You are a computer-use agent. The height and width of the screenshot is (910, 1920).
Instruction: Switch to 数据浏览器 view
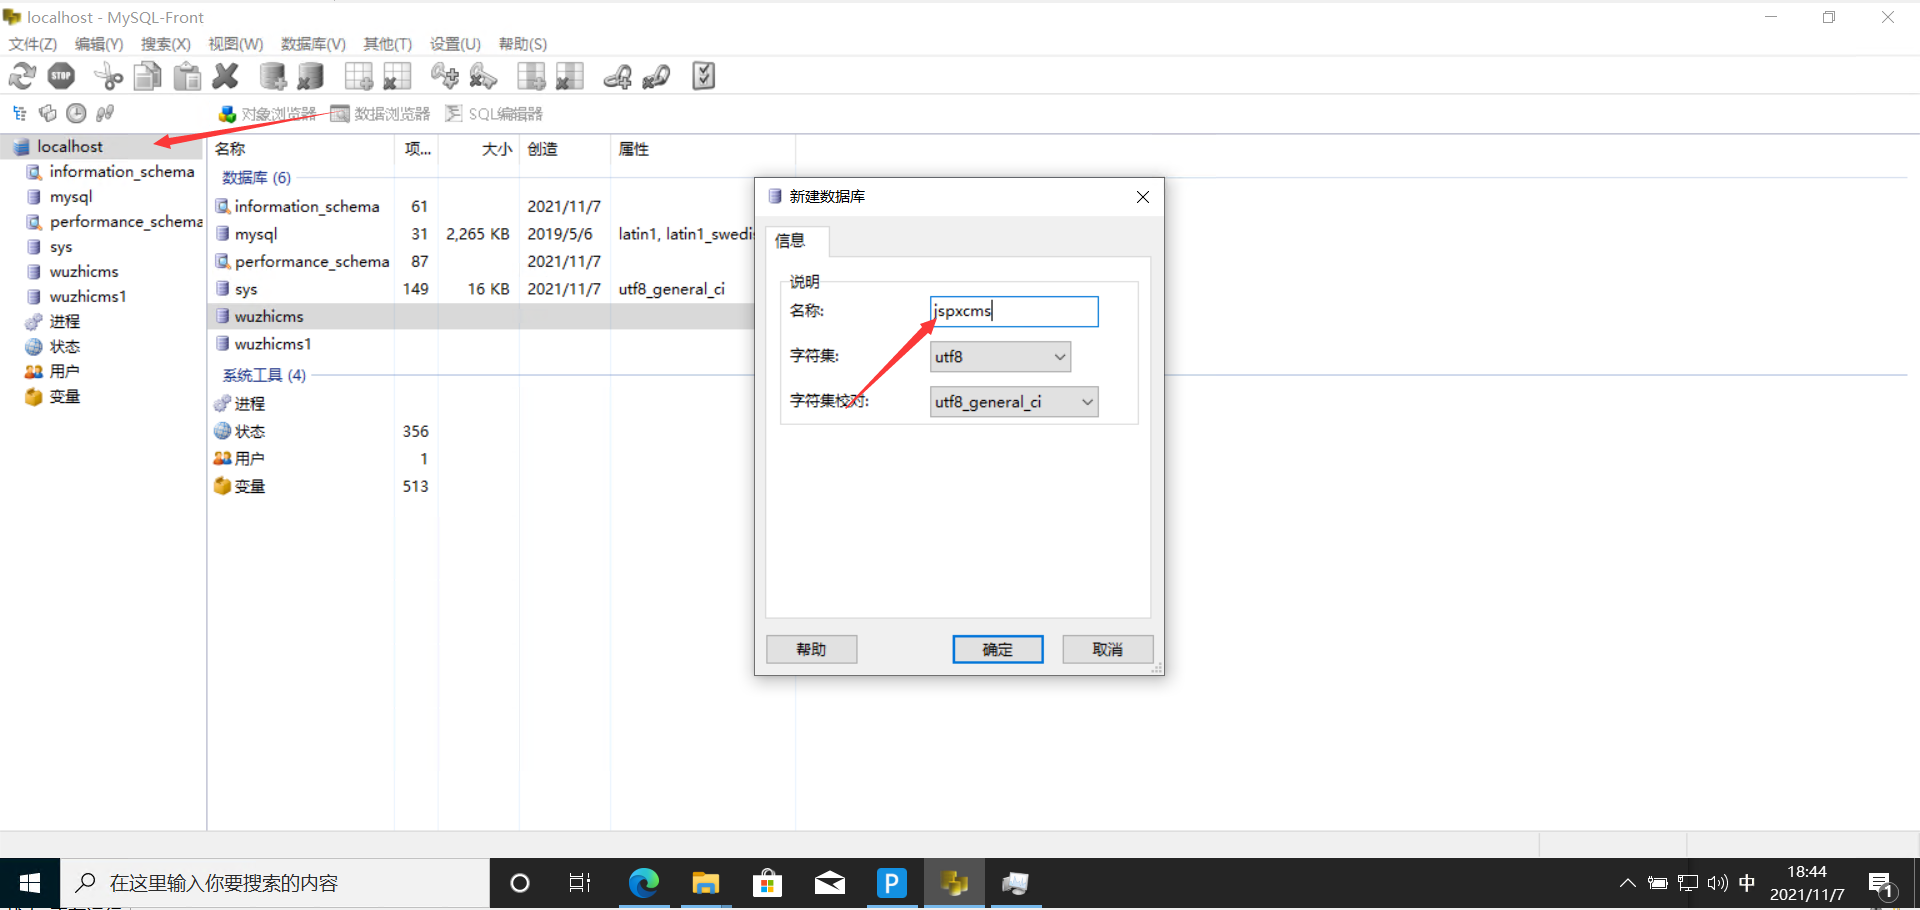[x=380, y=114]
